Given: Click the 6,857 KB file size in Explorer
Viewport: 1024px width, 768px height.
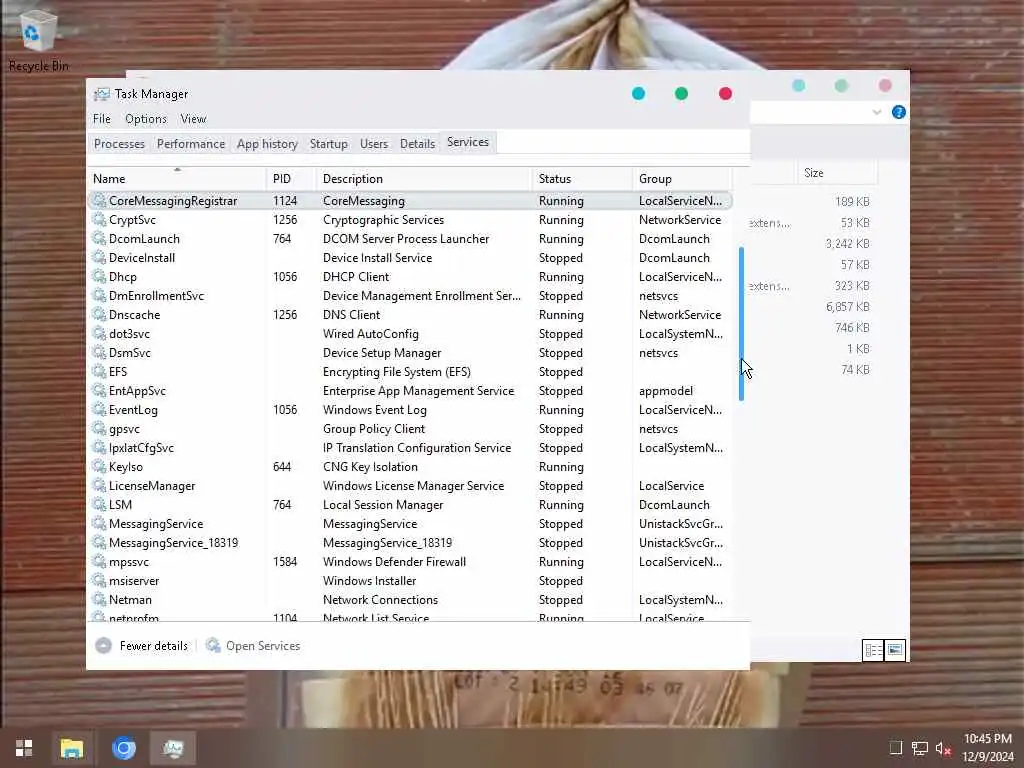Looking at the screenshot, I should point(848,306).
